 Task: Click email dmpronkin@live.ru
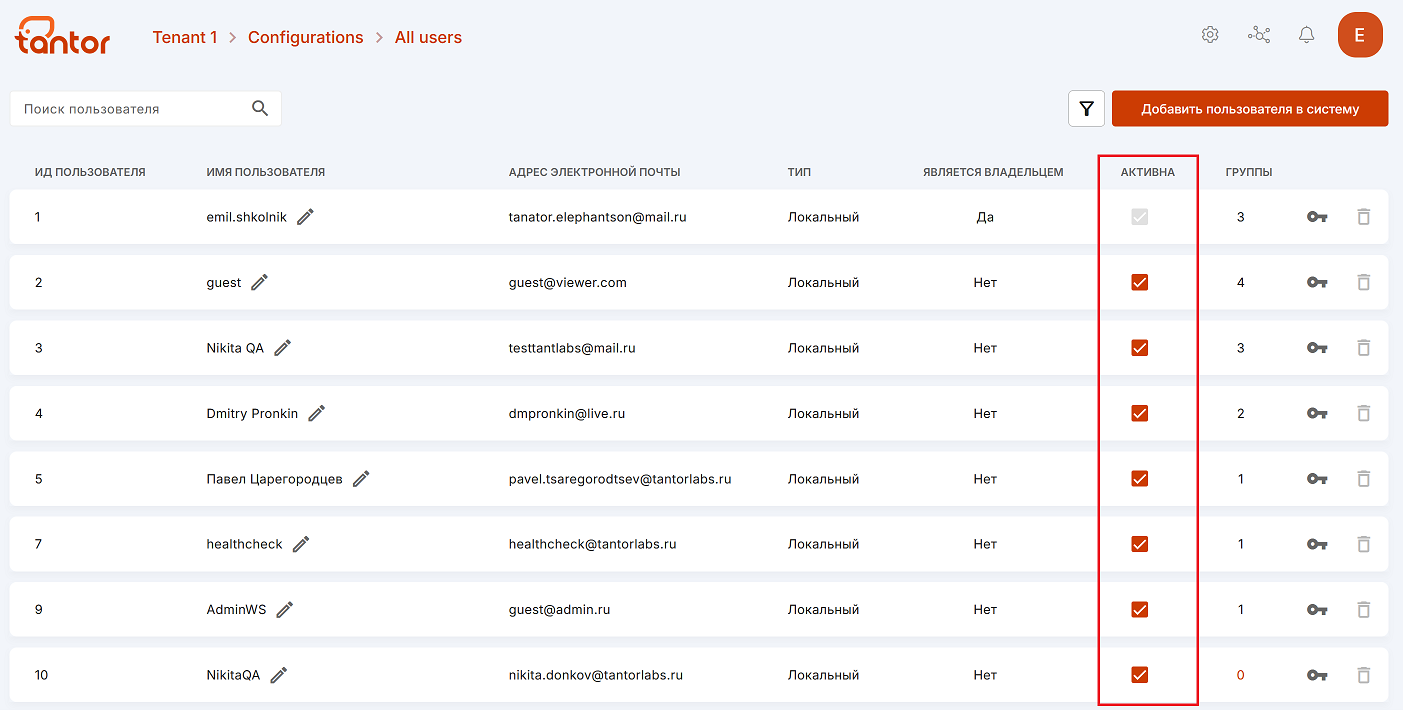[567, 413]
